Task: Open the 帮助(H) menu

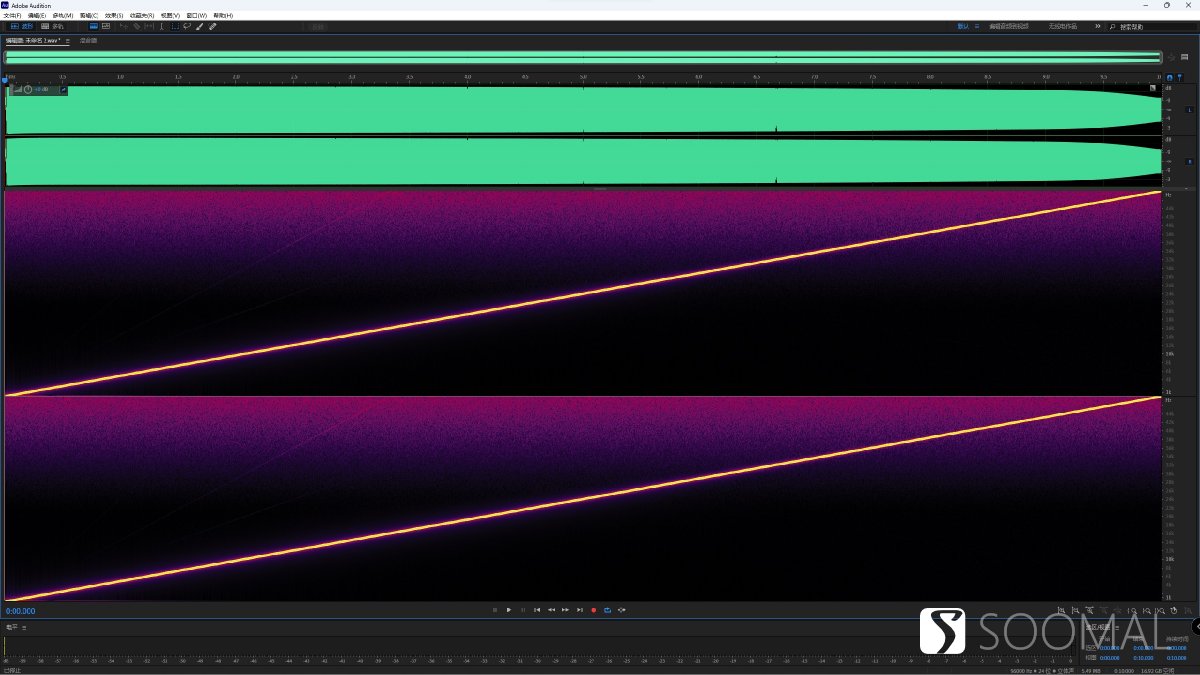Action: [x=223, y=15]
